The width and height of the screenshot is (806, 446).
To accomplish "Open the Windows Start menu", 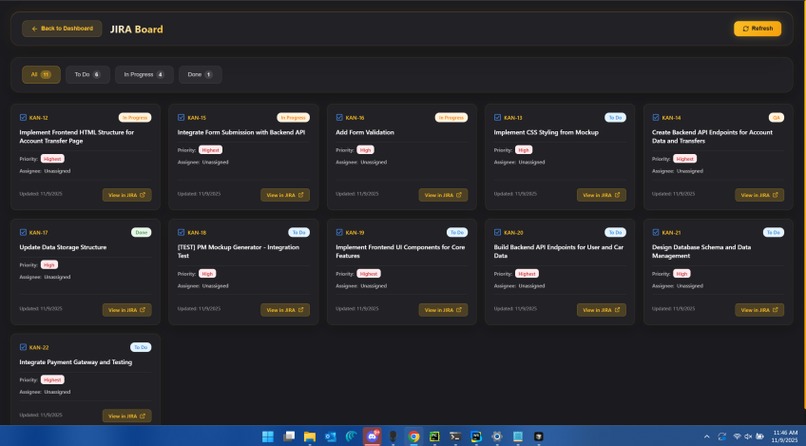I will tap(268, 437).
